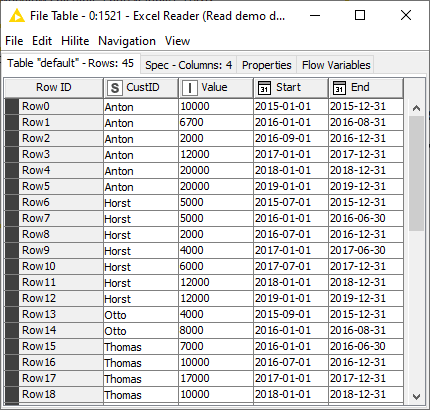Select the Row15 row header
The height and width of the screenshot is (410, 430).
click(54, 347)
